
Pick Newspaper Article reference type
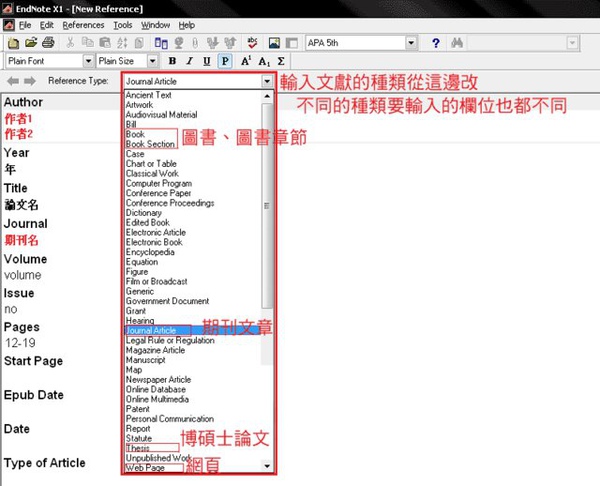[x=158, y=380]
